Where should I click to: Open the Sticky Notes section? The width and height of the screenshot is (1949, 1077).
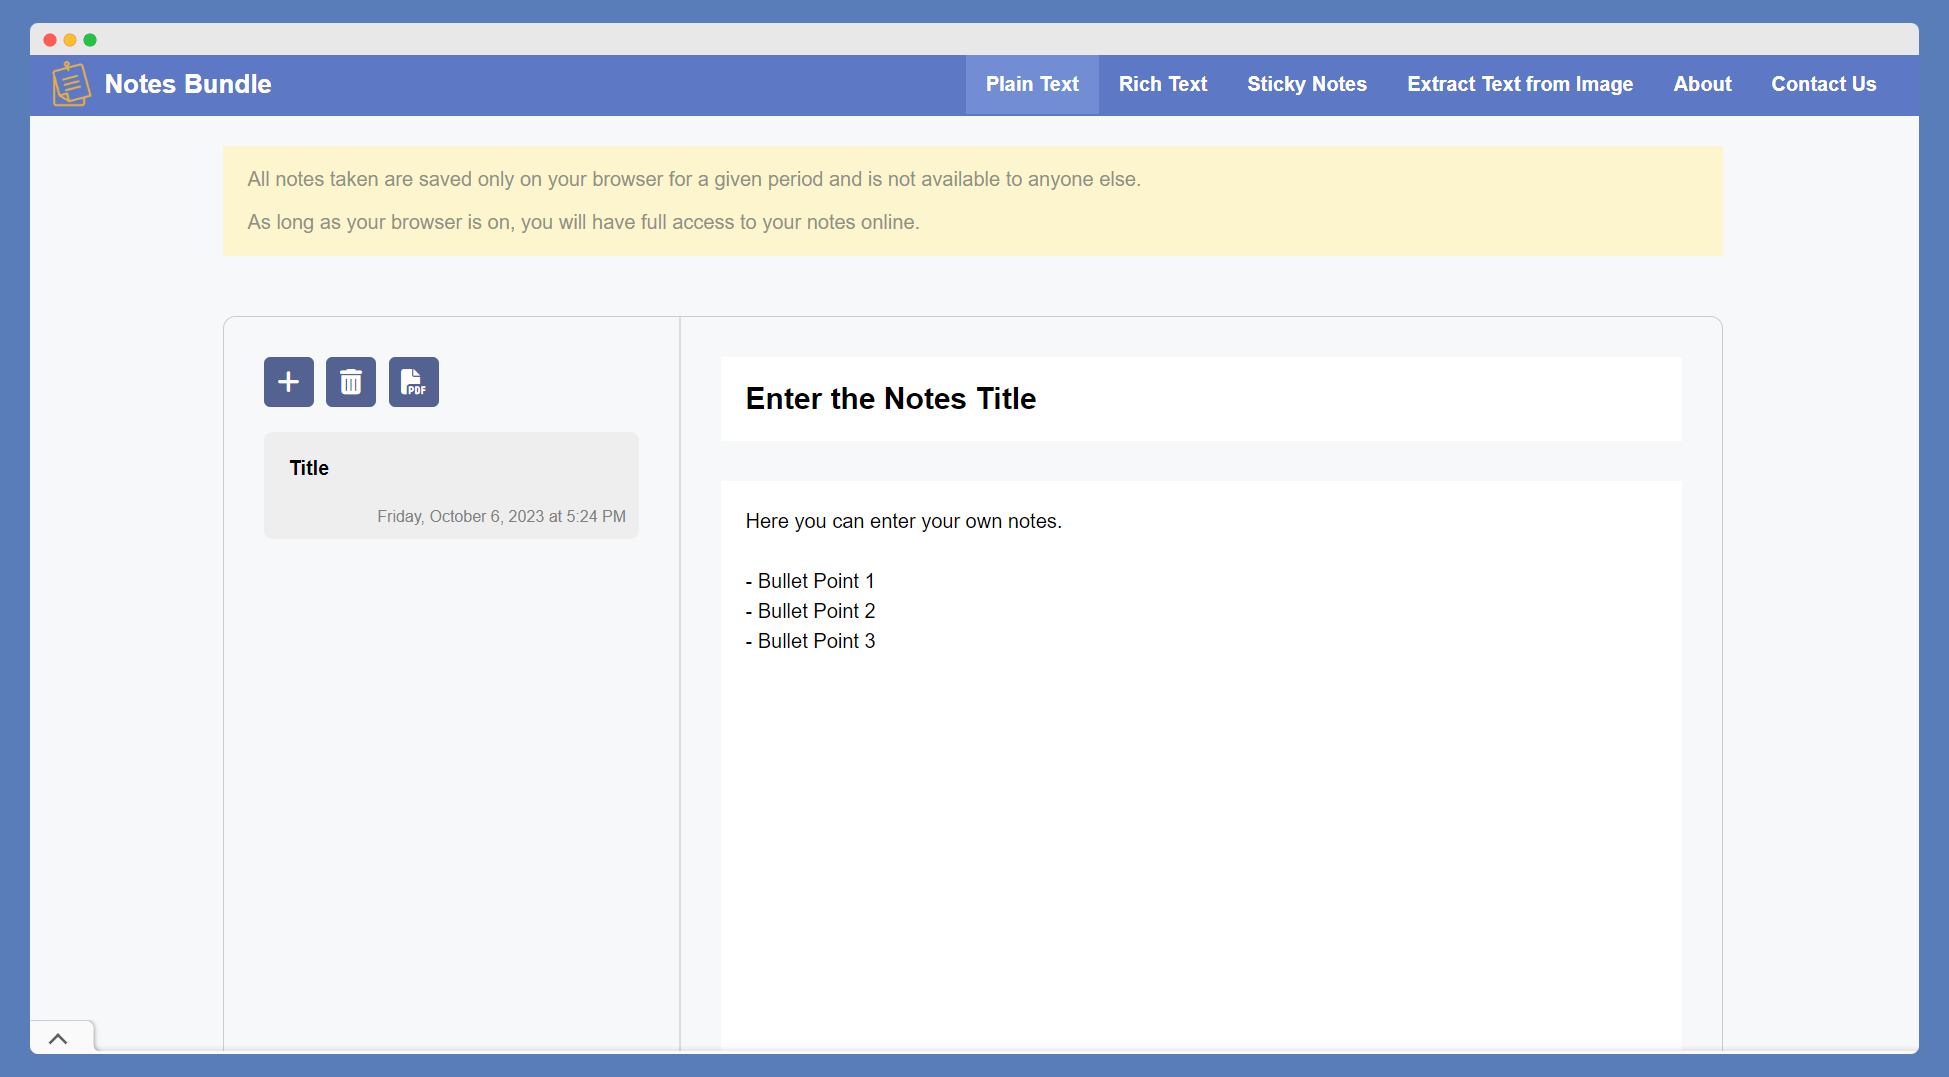click(x=1306, y=84)
